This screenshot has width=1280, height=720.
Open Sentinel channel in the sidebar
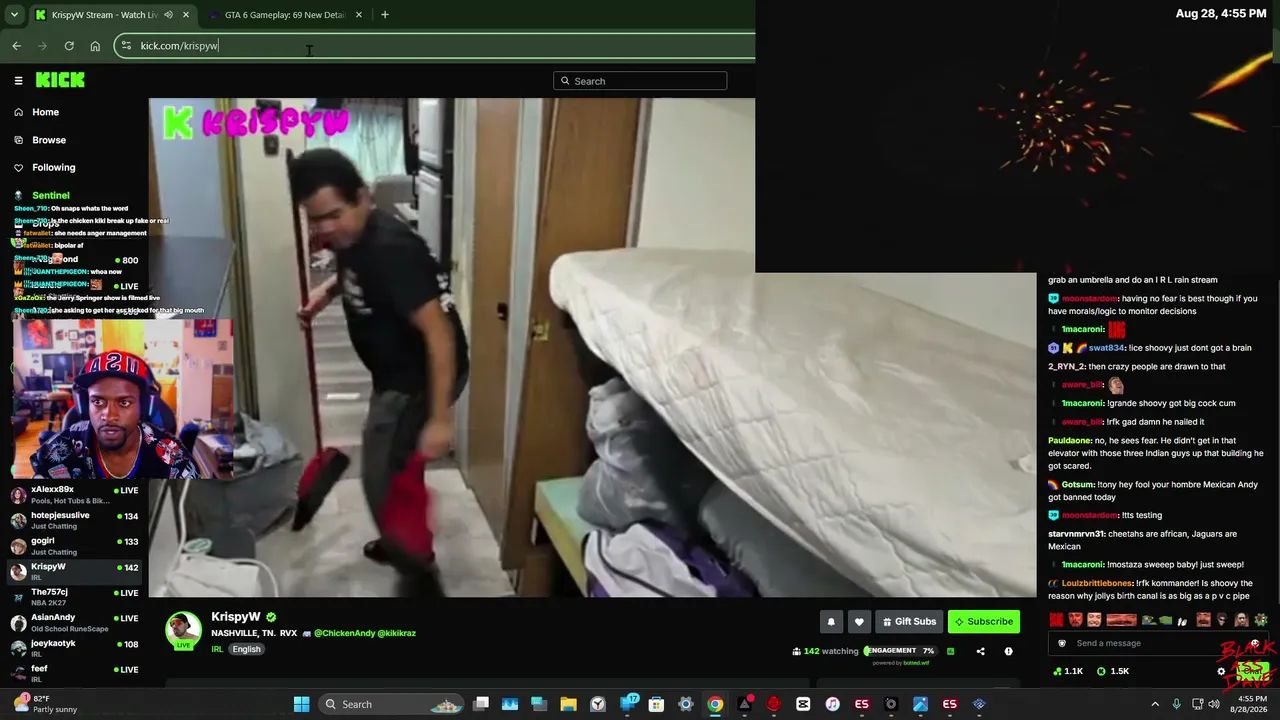50,196
